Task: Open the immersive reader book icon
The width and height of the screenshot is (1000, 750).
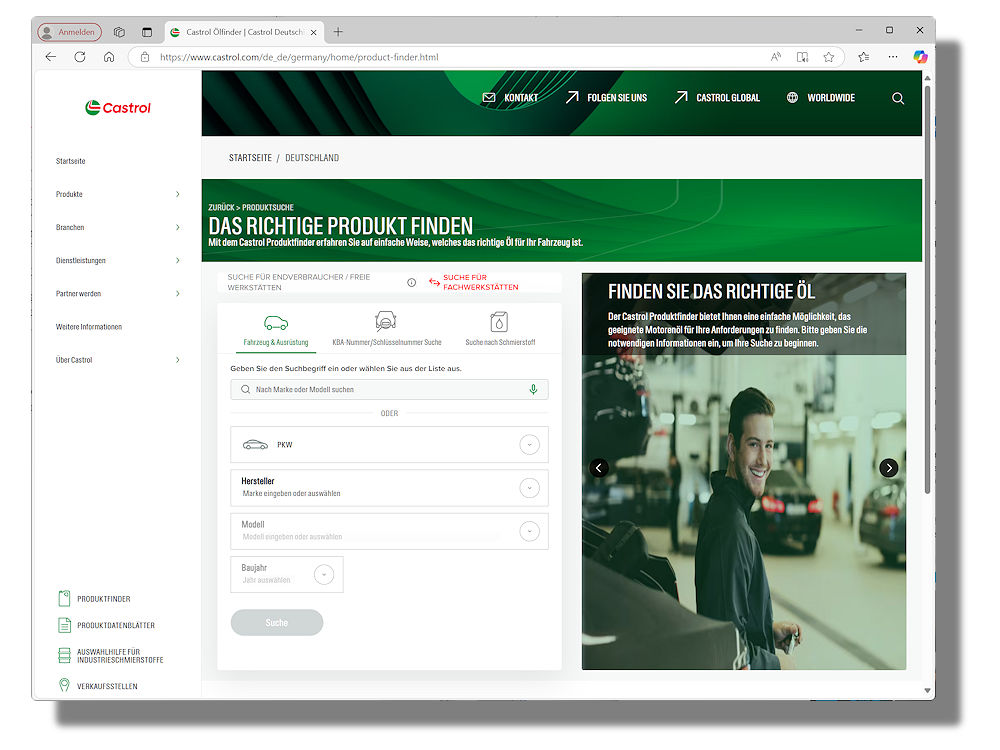Action: 802,57
